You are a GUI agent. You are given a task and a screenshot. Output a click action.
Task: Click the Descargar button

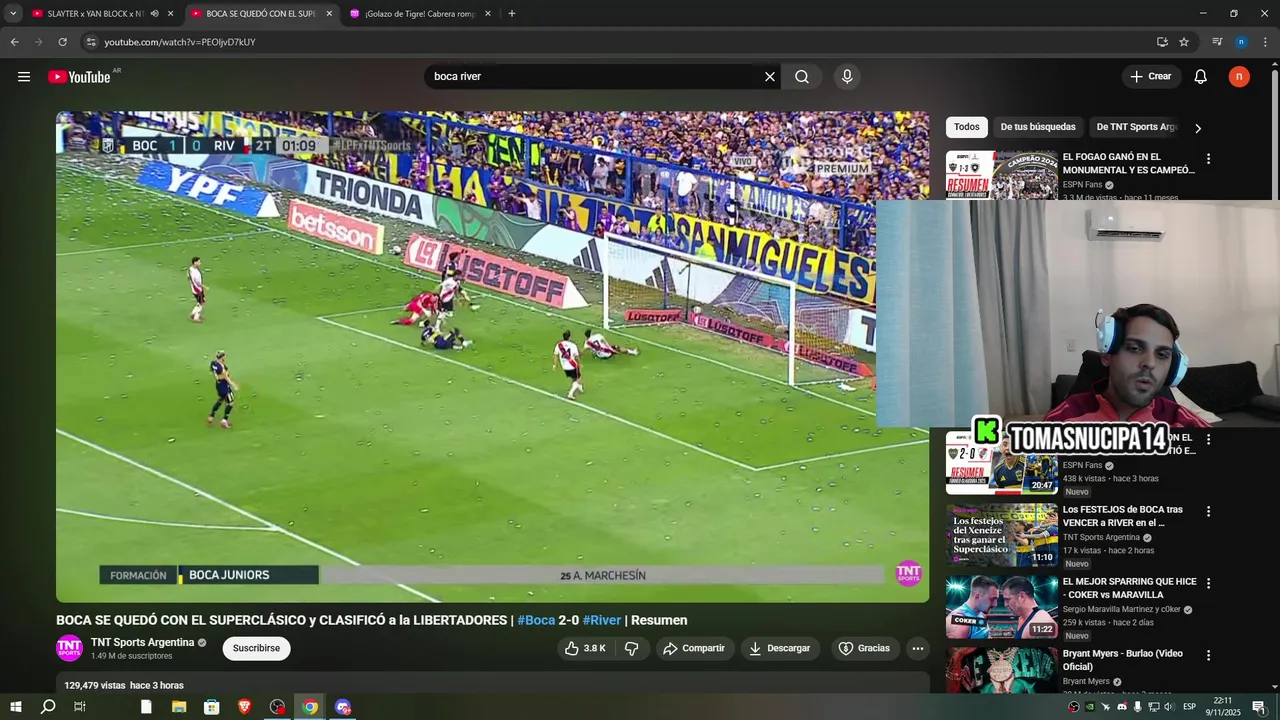(x=780, y=648)
